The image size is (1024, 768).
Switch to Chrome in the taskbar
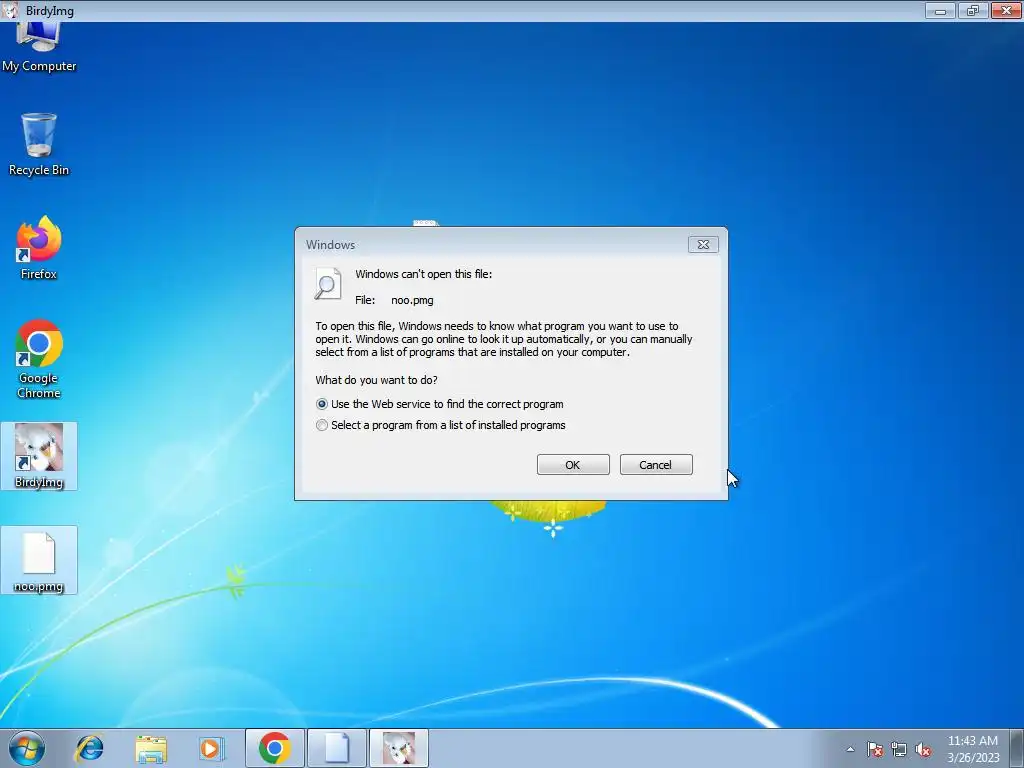pyautogui.click(x=274, y=748)
